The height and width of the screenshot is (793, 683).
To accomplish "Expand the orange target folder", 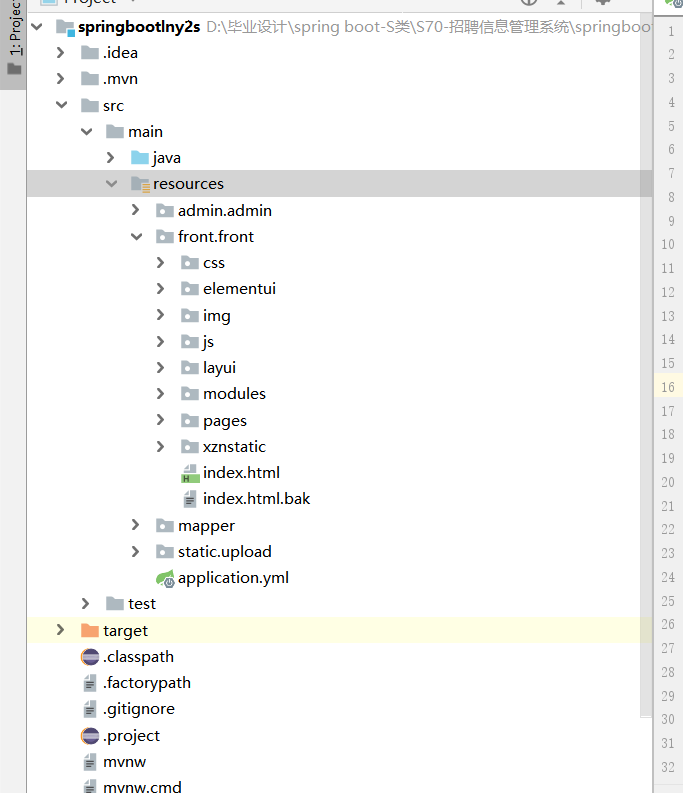I will point(60,630).
